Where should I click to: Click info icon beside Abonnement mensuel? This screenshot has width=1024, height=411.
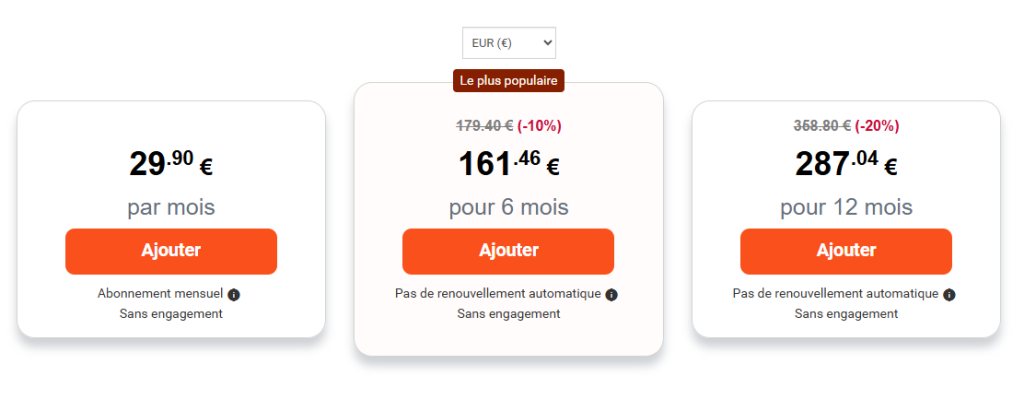pyautogui.click(x=234, y=295)
